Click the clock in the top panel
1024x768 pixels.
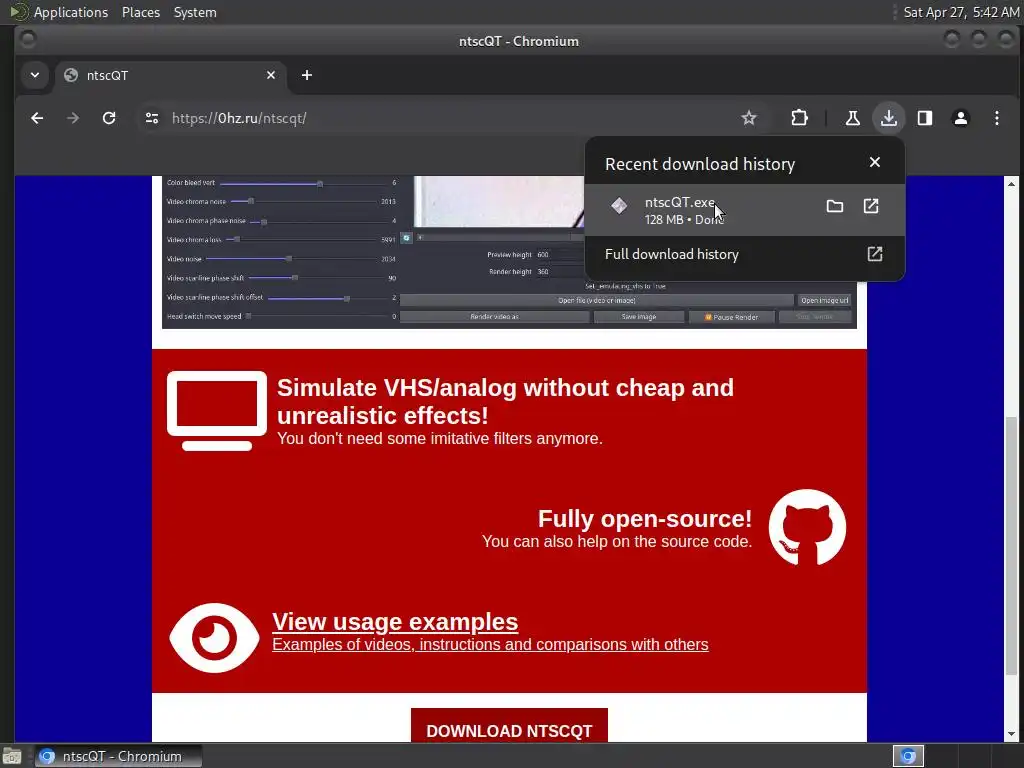(961, 12)
